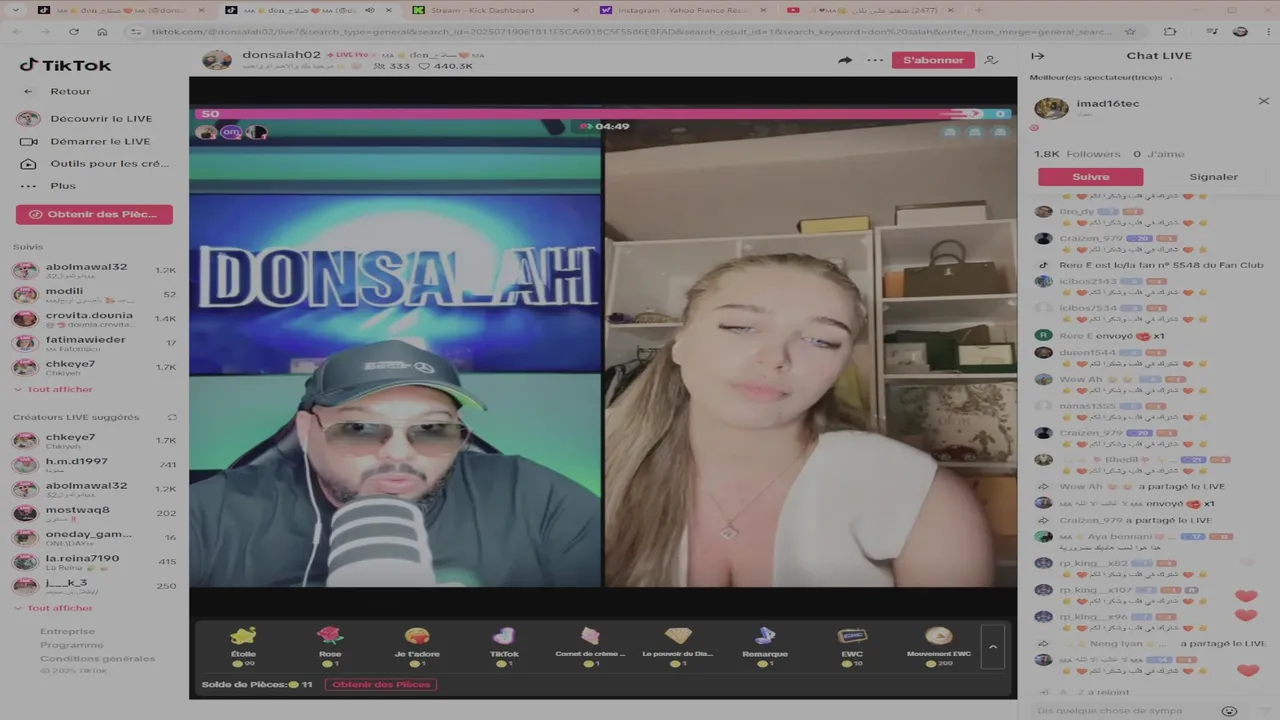Open crovita.dounia in the Suivis list
The height and width of the screenshot is (720, 1280).
click(94, 319)
